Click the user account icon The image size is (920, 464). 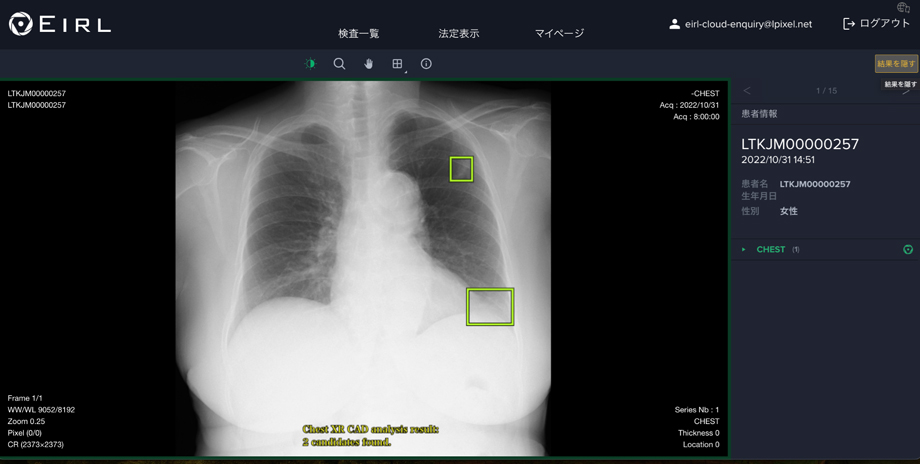click(x=675, y=24)
